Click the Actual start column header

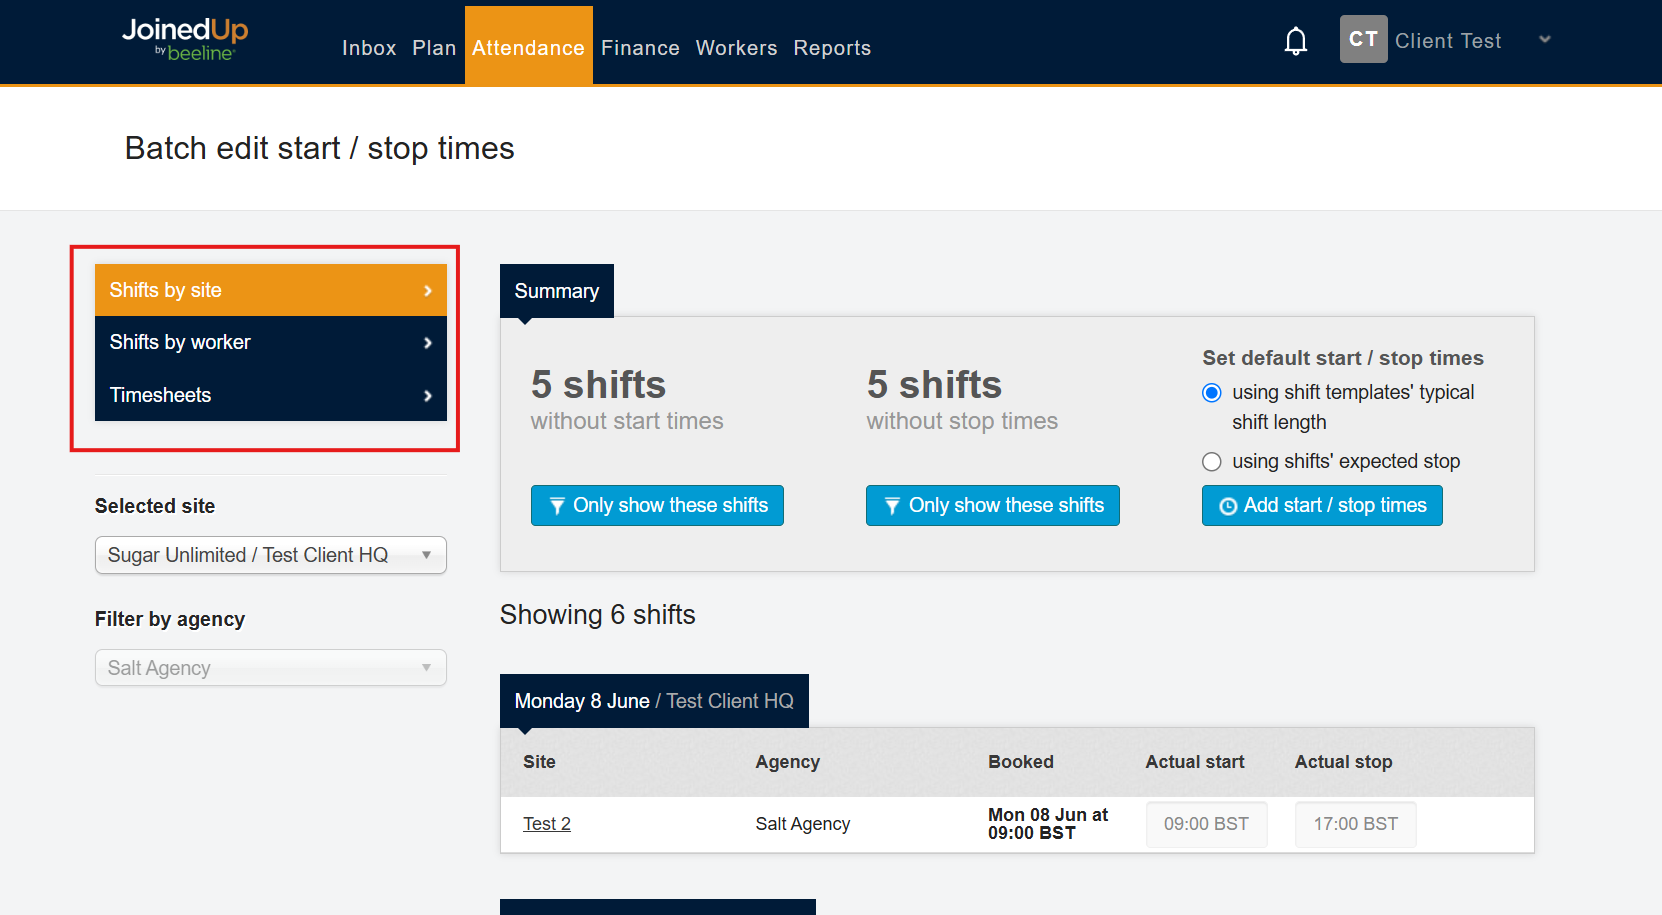point(1195,762)
